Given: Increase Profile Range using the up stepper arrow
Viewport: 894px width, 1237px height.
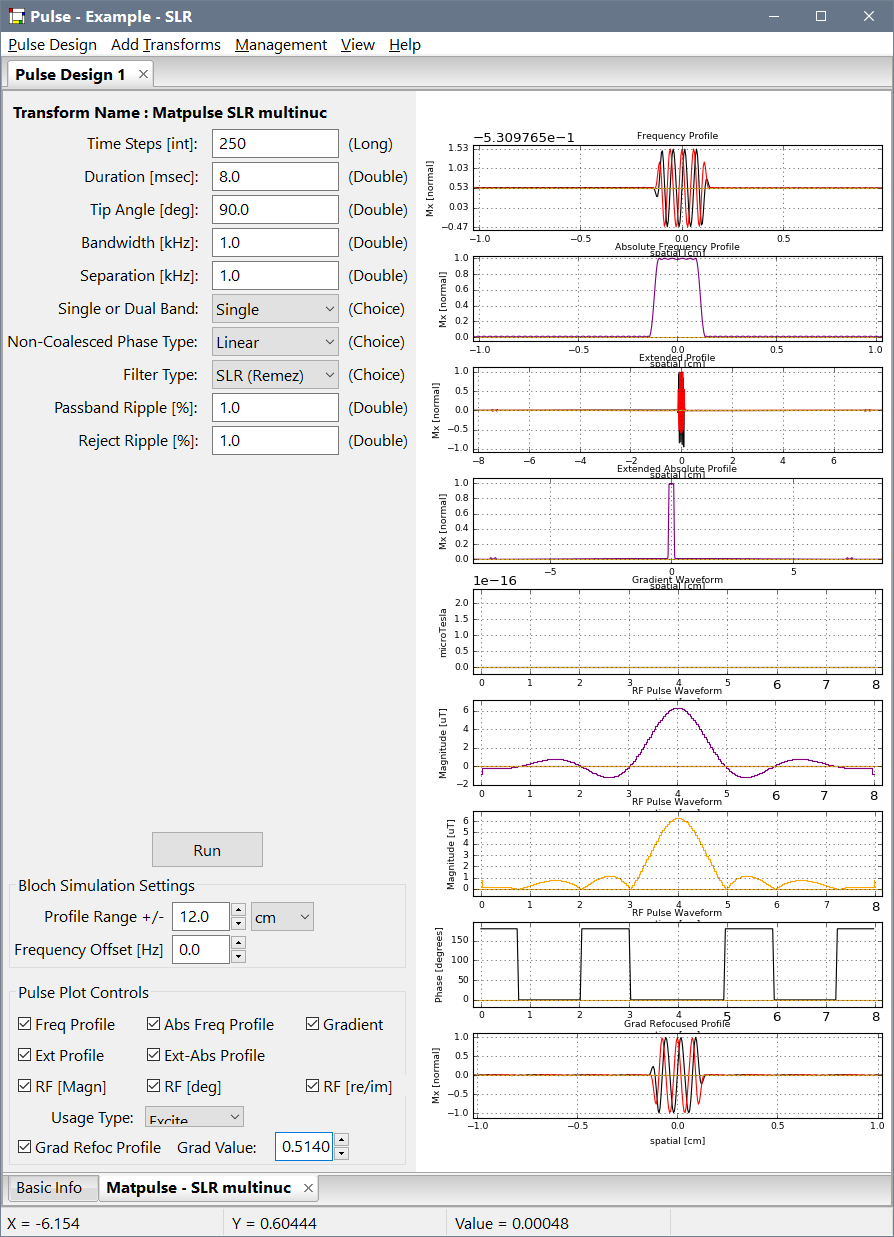Looking at the screenshot, I should point(240,910).
